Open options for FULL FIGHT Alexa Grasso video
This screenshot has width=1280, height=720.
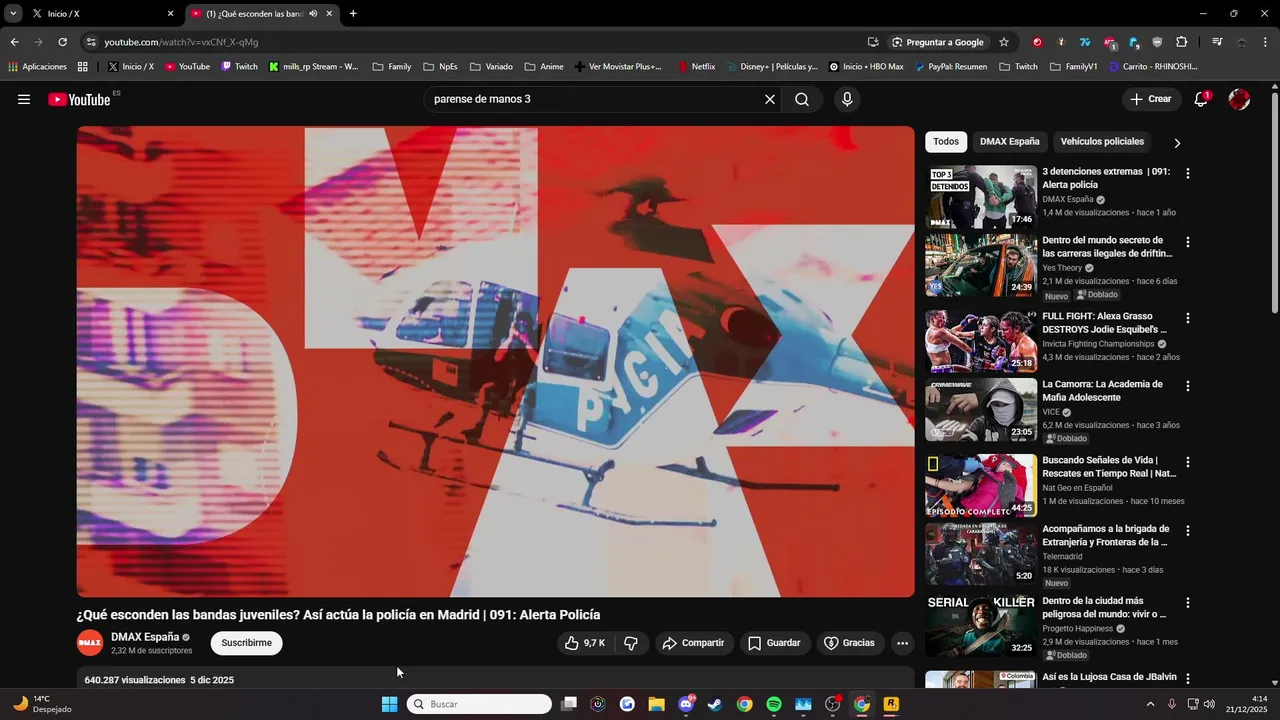coord(1188,318)
